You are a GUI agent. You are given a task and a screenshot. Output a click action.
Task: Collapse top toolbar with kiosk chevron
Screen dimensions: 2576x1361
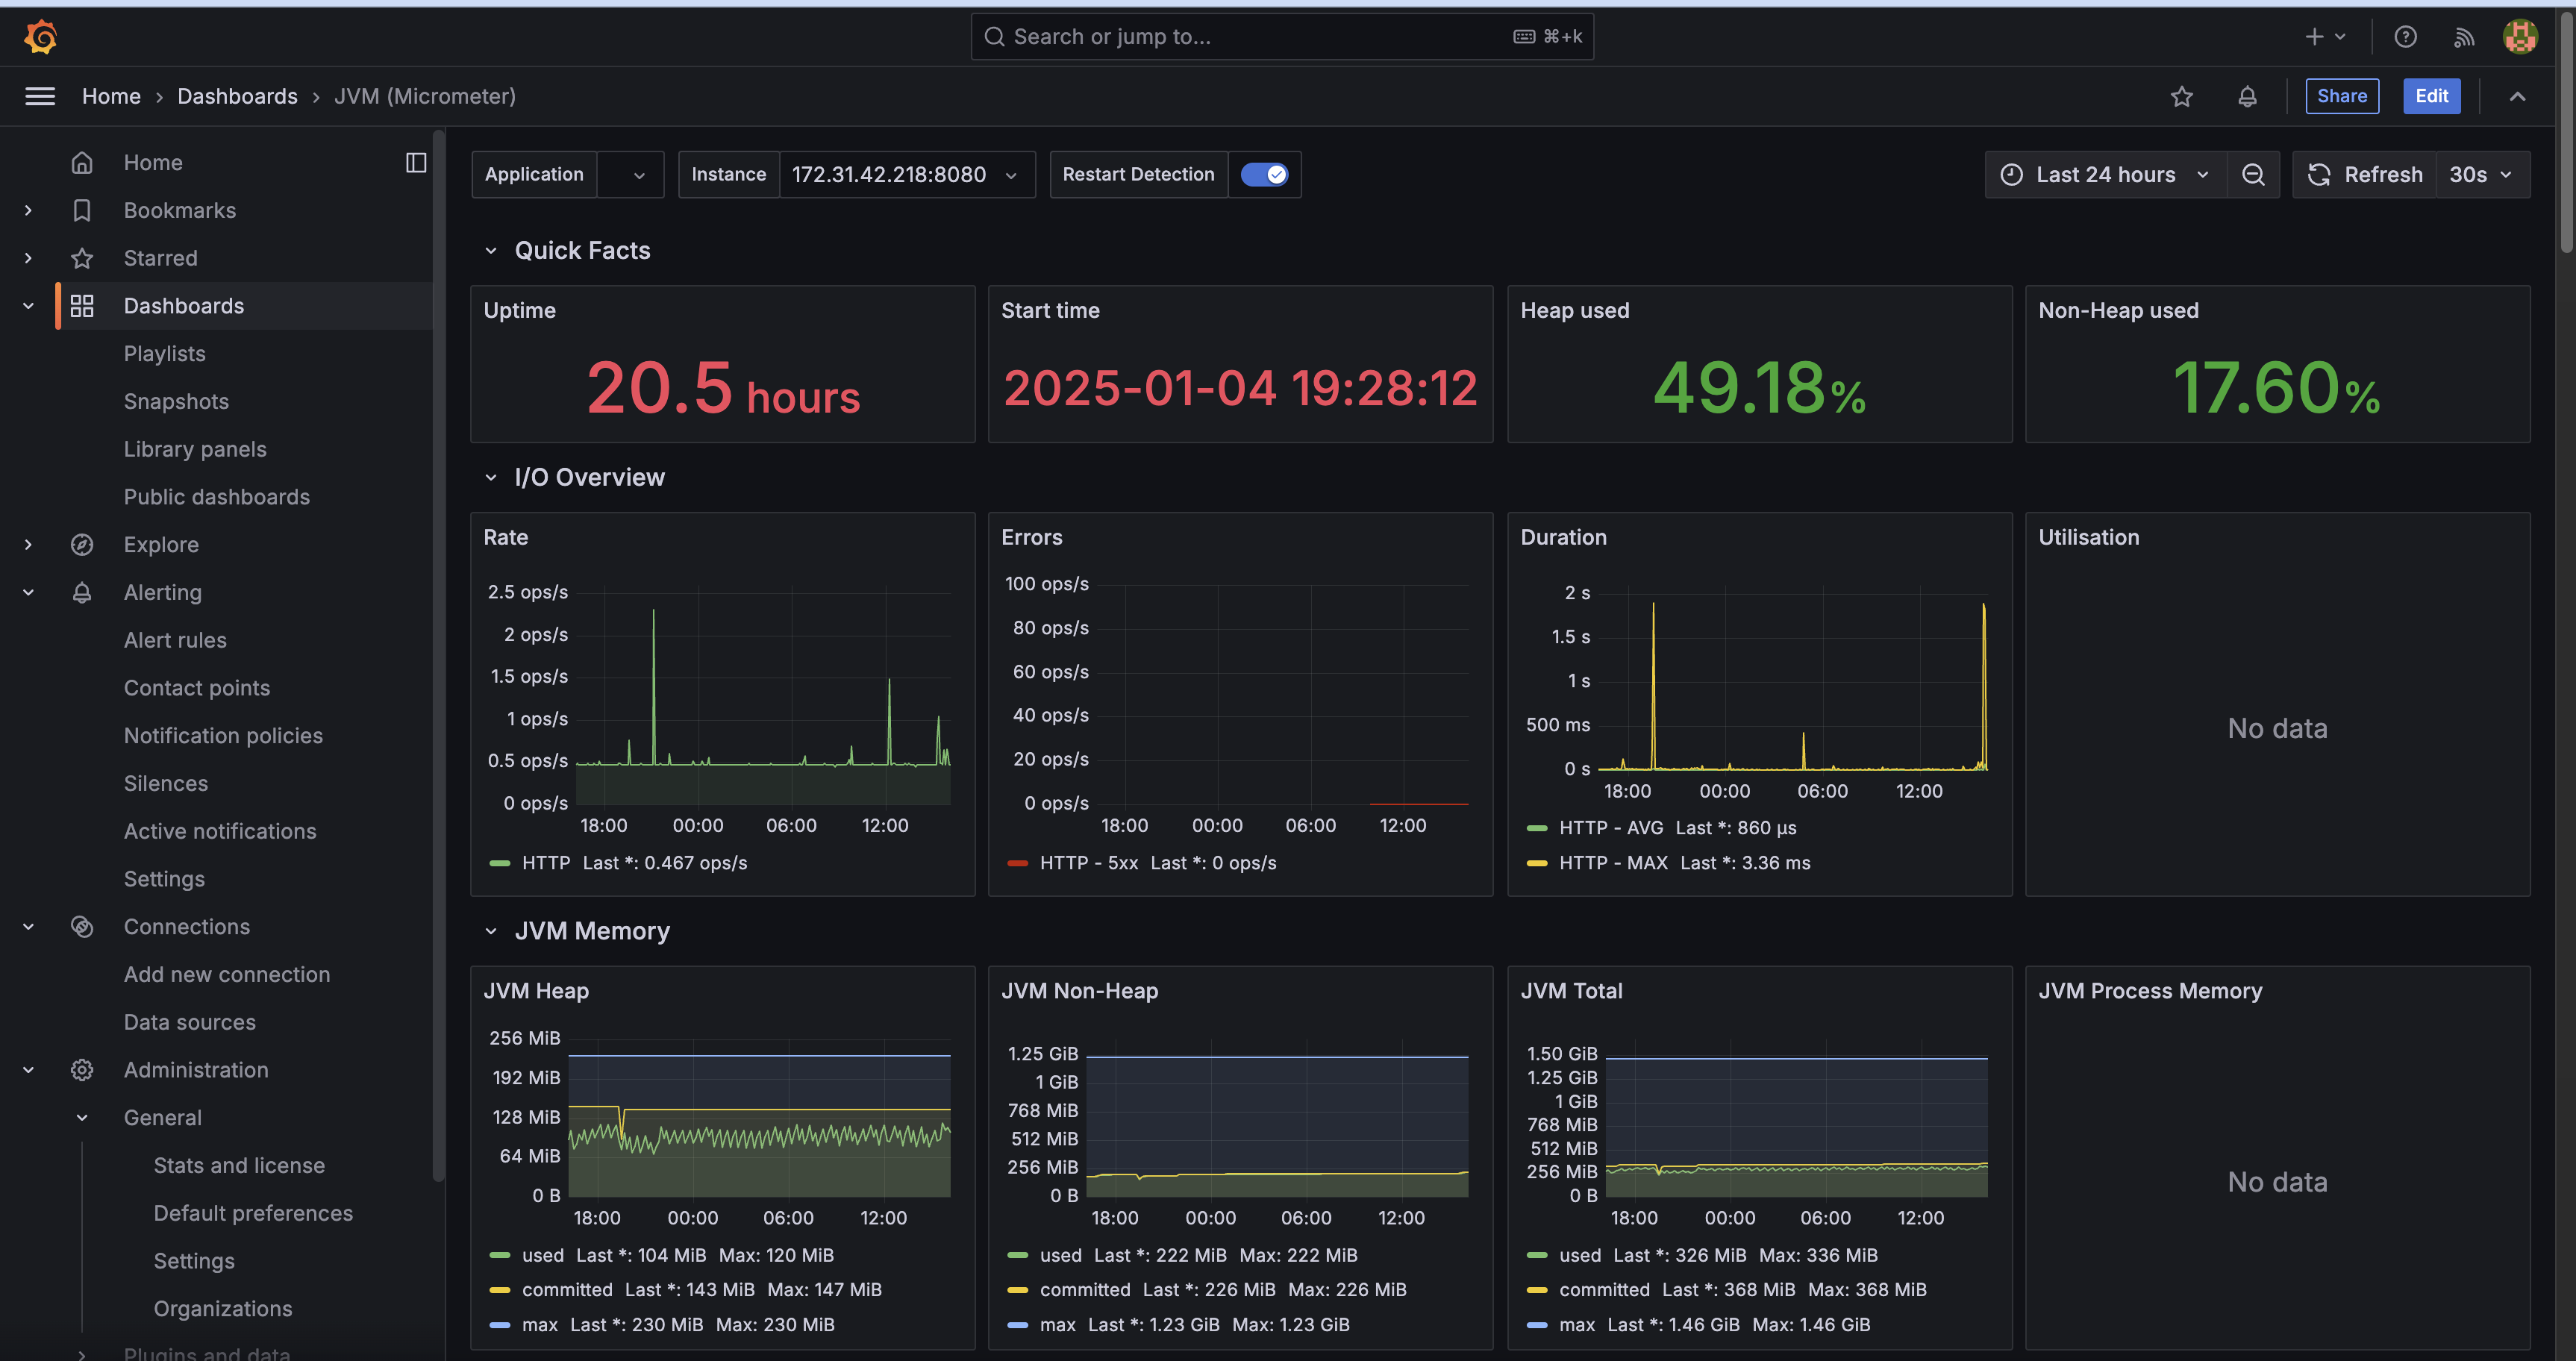tap(2517, 96)
